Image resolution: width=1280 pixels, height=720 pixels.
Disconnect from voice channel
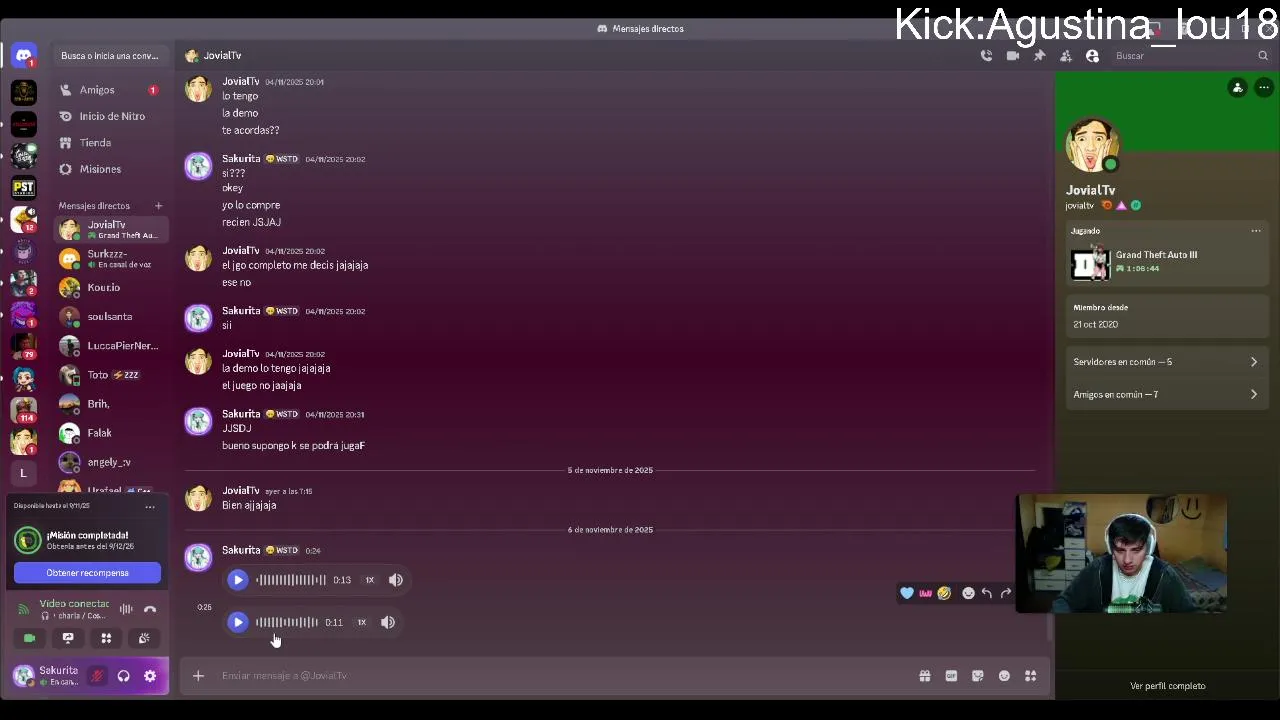150,609
